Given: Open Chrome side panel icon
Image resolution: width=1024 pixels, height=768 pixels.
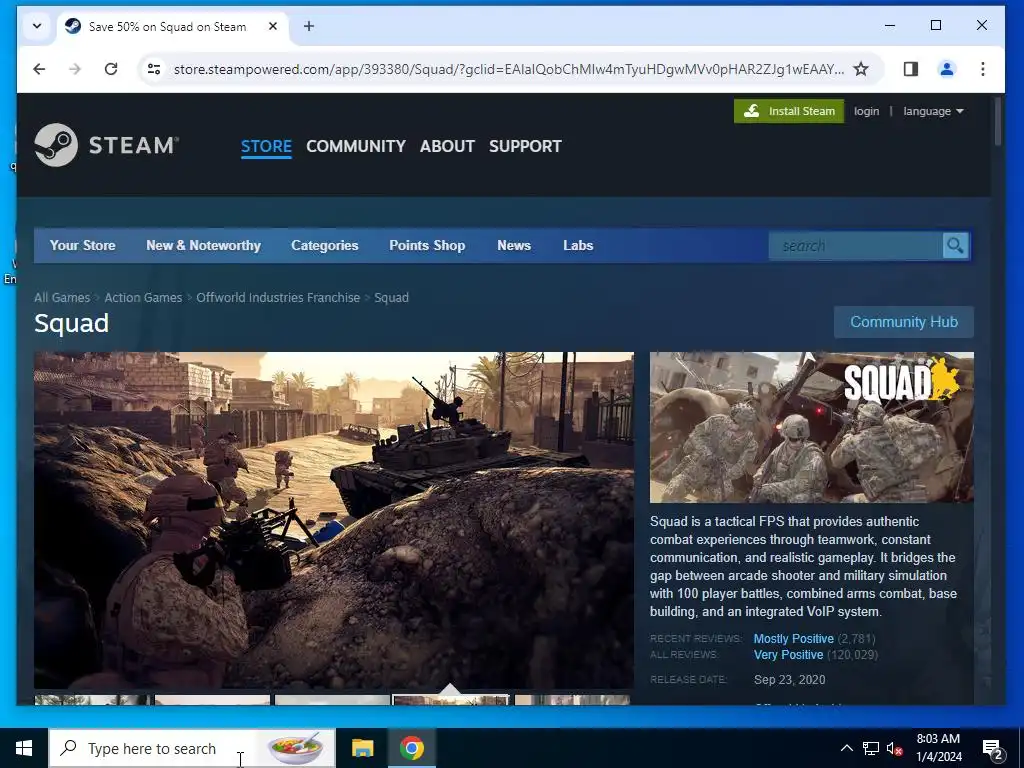Looking at the screenshot, I should [x=911, y=69].
